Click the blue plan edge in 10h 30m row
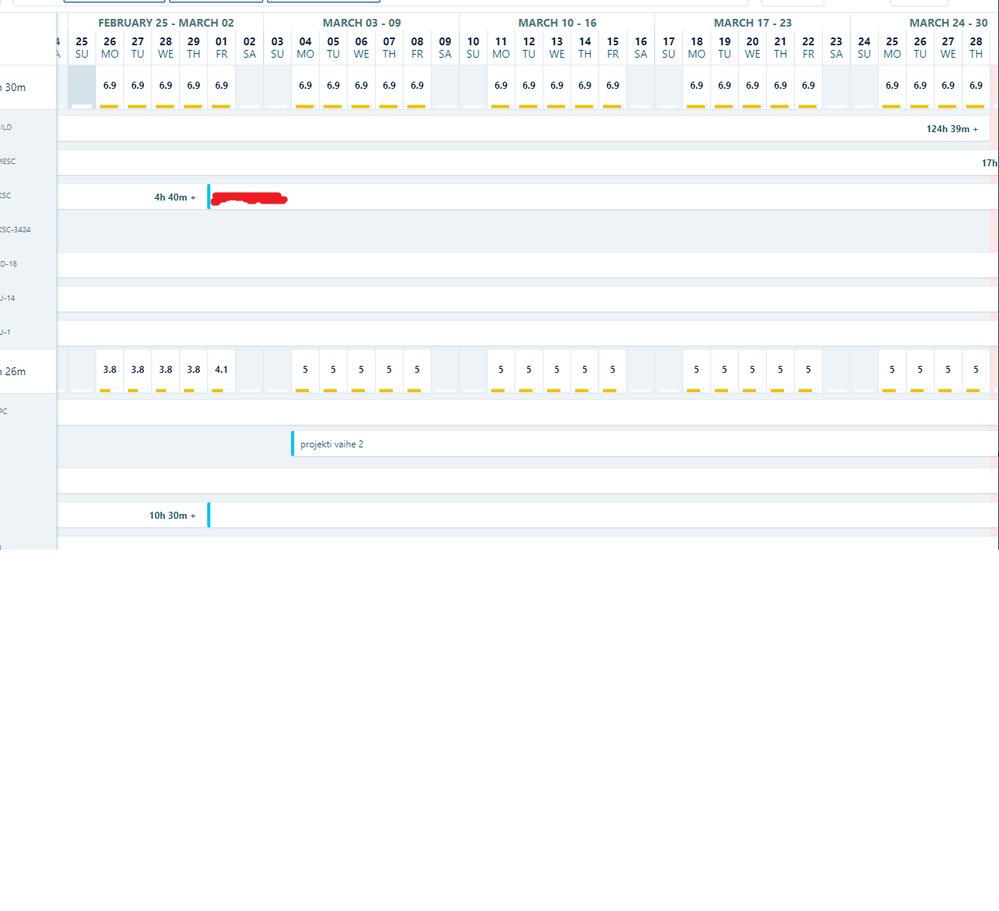The image size is (999, 911). tap(209, 515)
